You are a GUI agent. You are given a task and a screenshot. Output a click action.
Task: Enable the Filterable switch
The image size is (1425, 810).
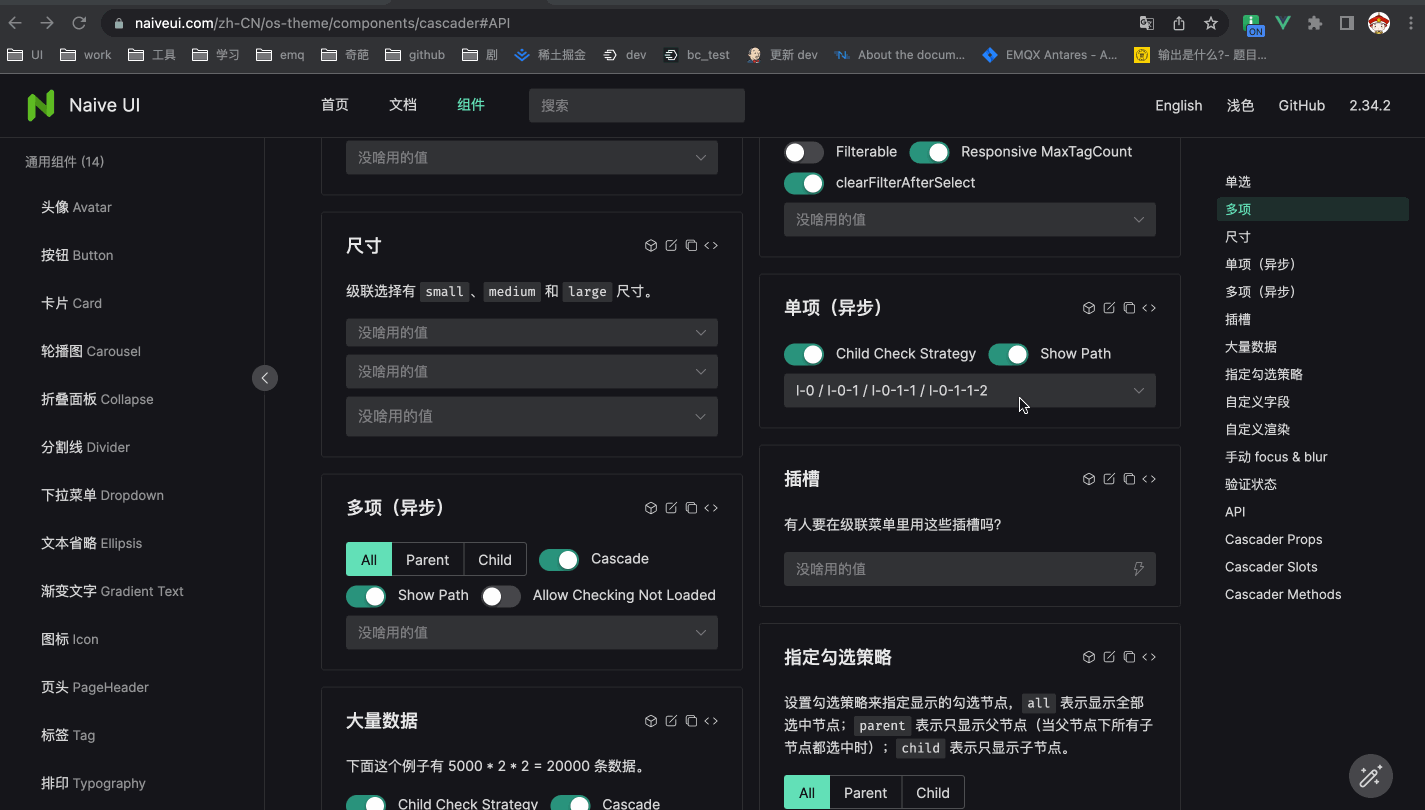coord(804,152)
